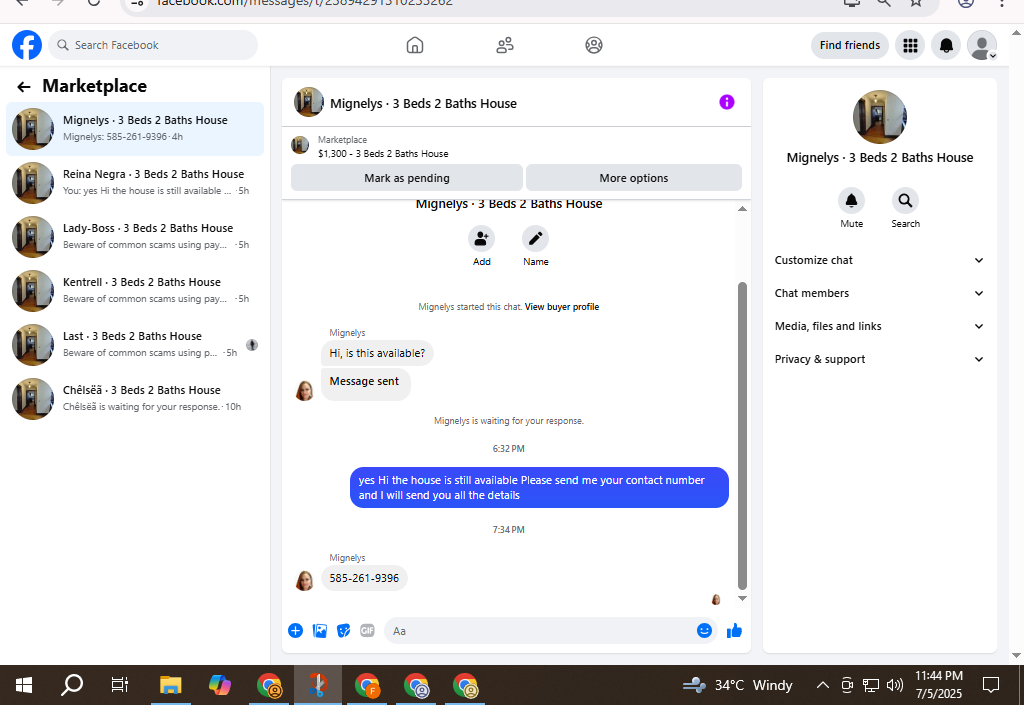The width and height of the screenshot is (1024, 705).
Task: Click the "Hi, is this available?" message
Action: 377,353
